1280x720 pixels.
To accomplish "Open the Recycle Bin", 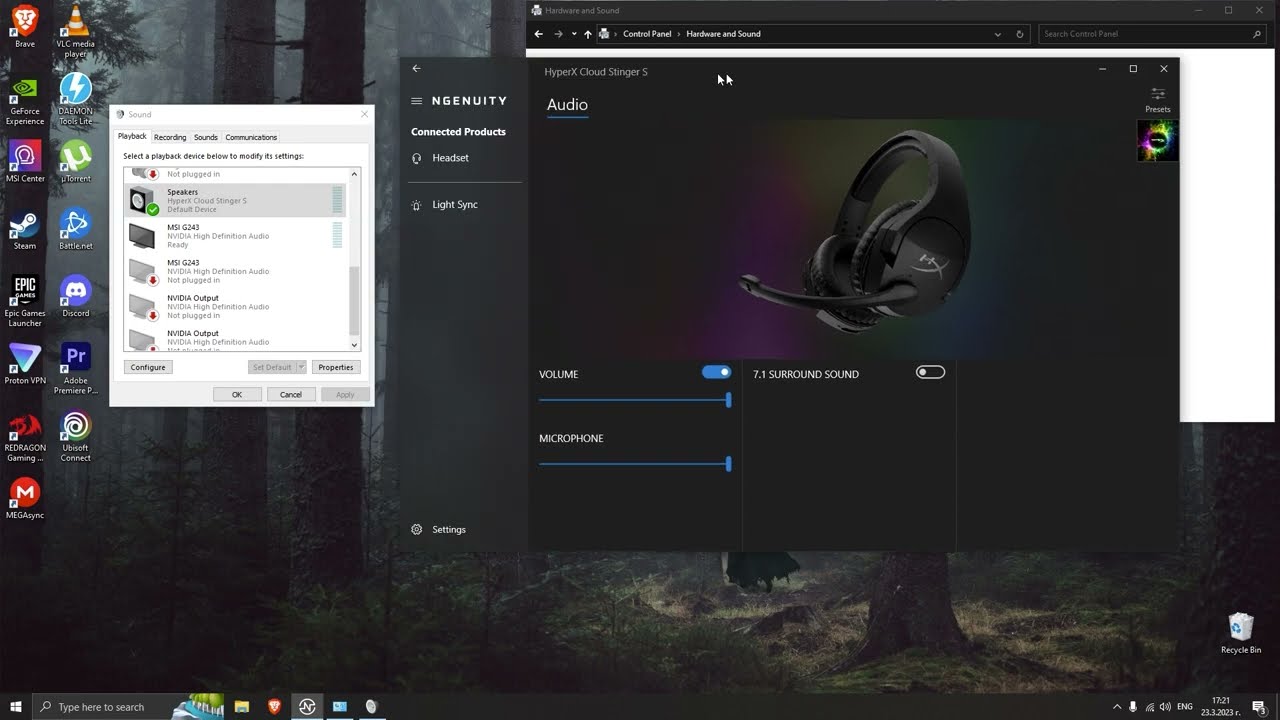I will (1241, 633).
